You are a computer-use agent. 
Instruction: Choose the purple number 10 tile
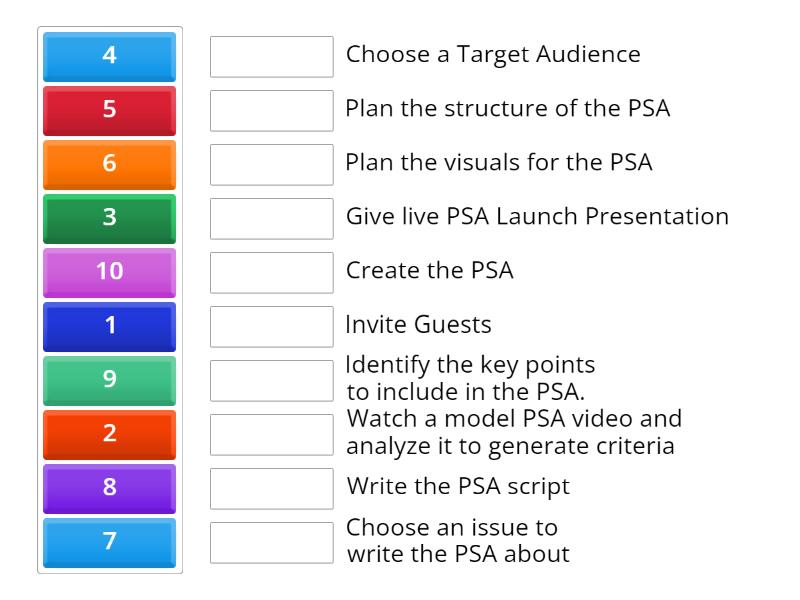(x=108, y=272)
